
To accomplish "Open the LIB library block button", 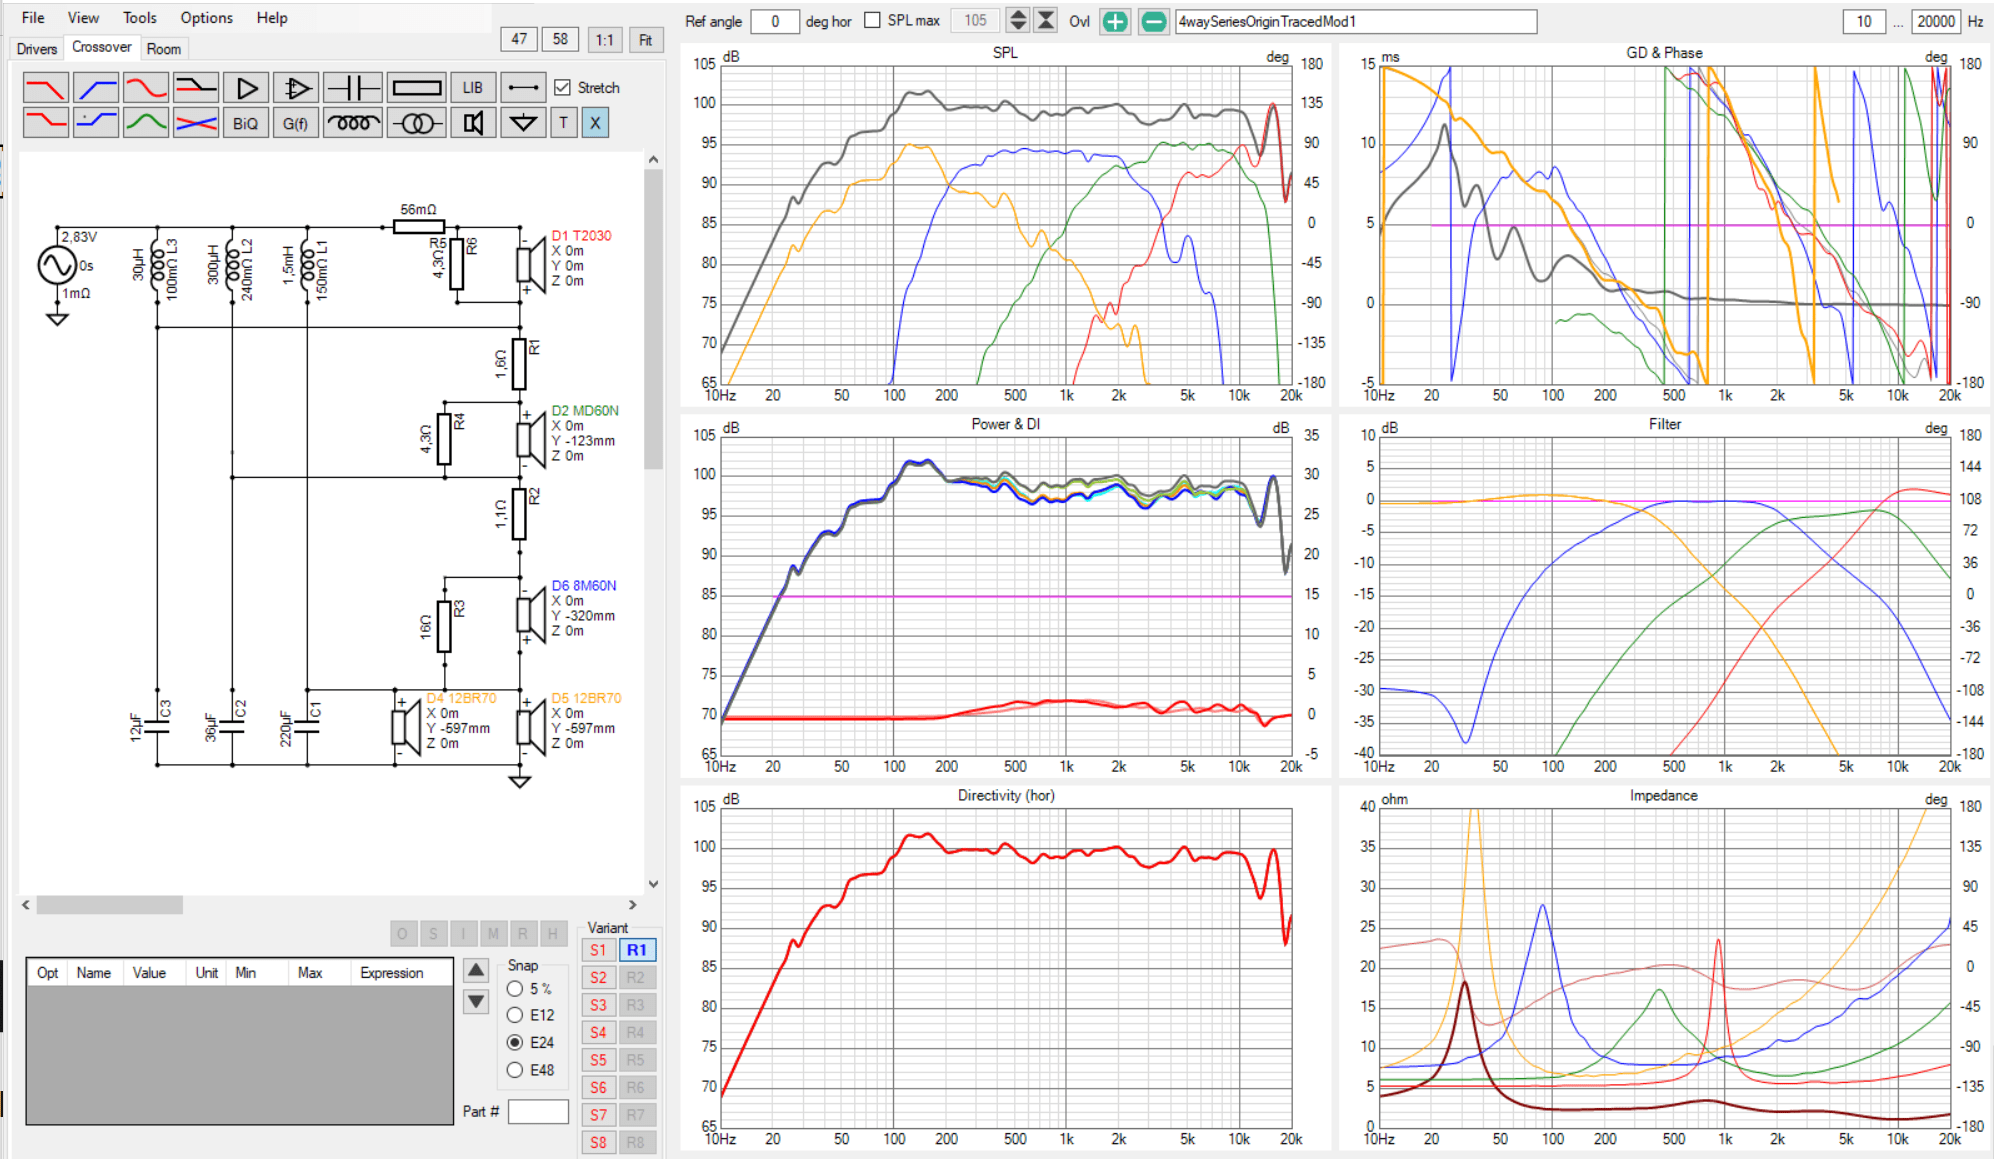I will coord(473,88).
